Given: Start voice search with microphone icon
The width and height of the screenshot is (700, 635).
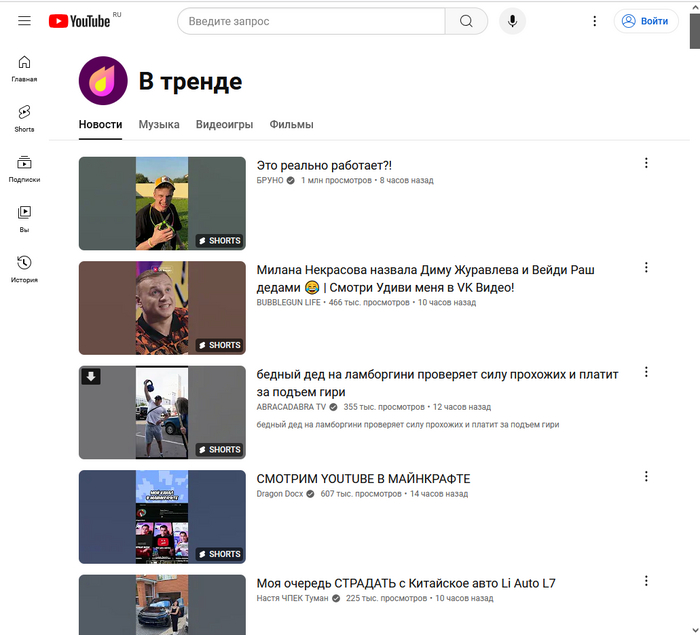Looking at the screenshot, I should pyautogui.click(x=512, y=21).
